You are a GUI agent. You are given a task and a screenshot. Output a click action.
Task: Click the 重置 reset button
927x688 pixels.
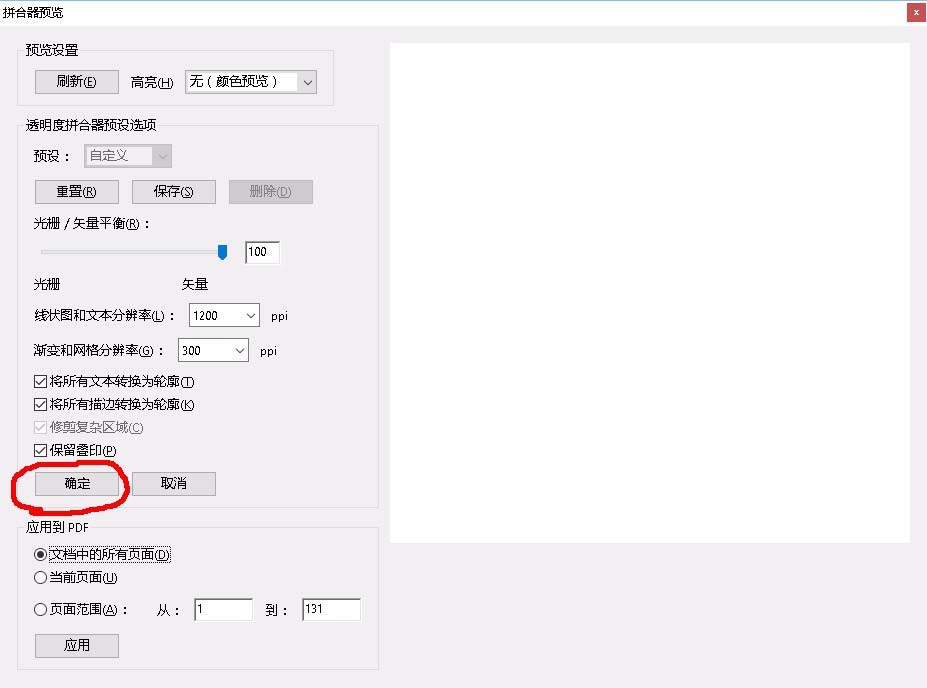[x=76, y=192]
